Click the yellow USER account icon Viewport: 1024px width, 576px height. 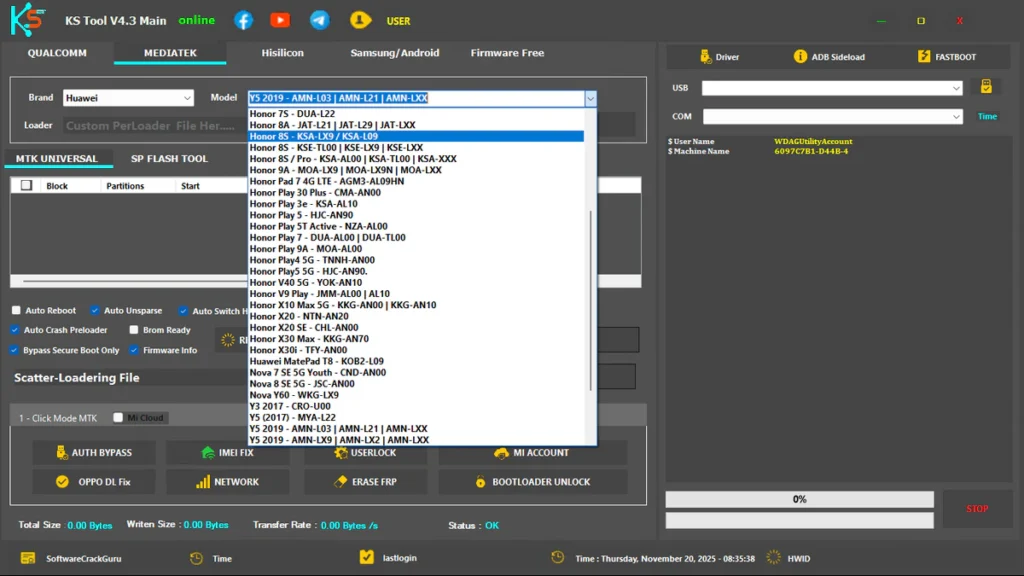coord(360,20)
